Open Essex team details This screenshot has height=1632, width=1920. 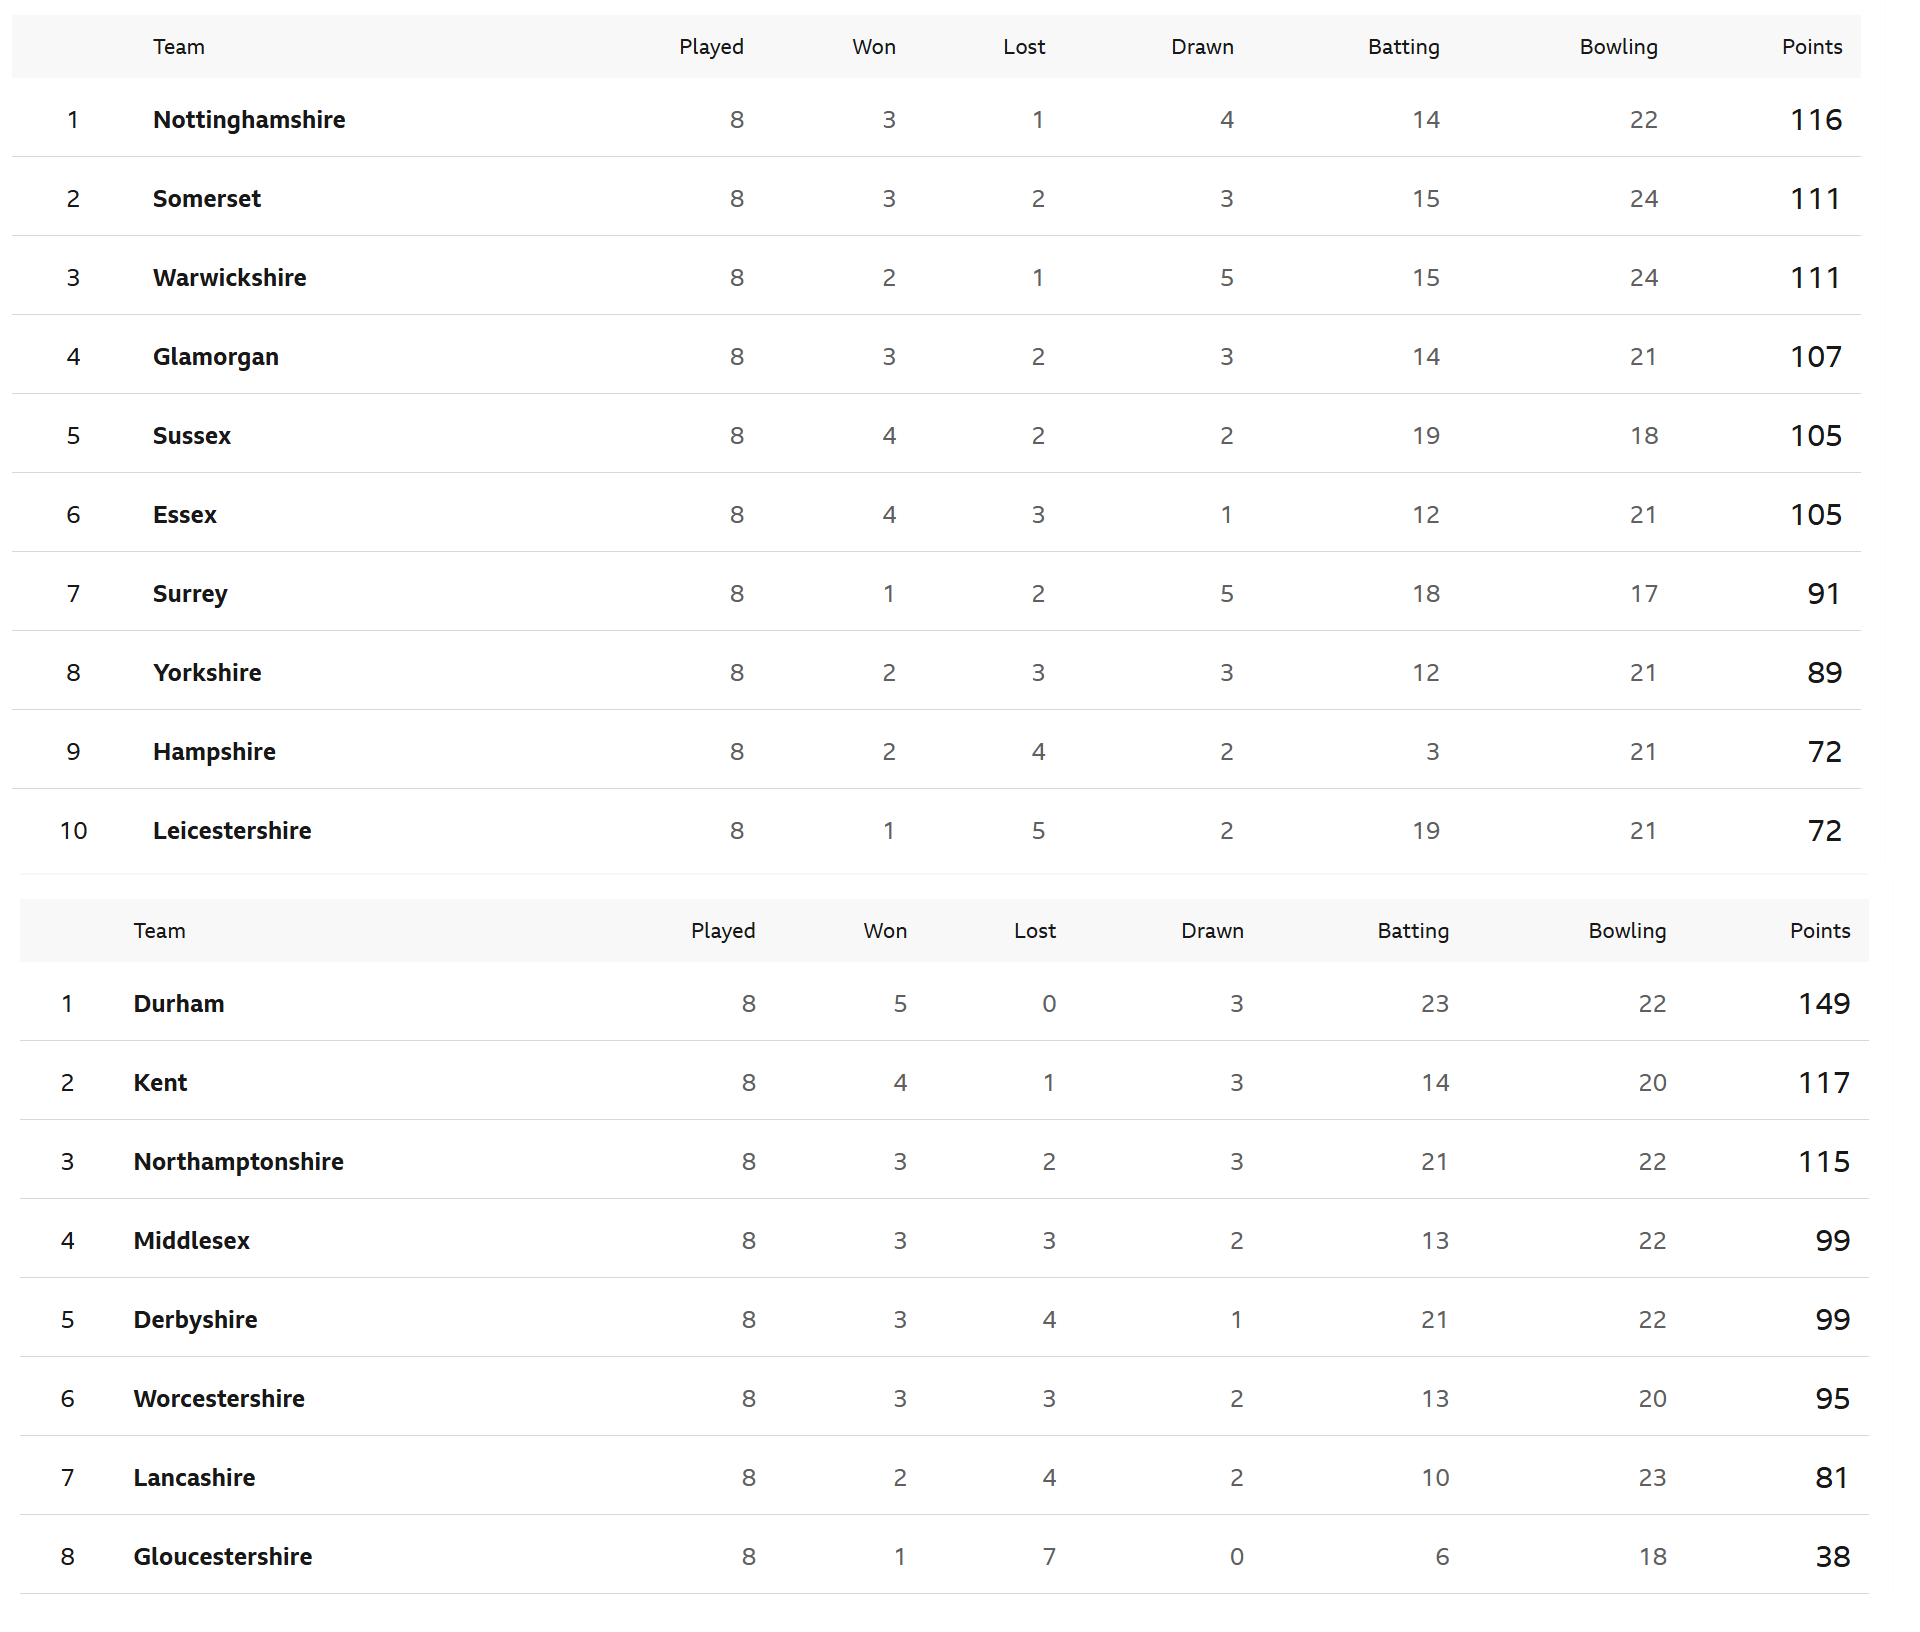pyautogui.click(x=185, y=515)
